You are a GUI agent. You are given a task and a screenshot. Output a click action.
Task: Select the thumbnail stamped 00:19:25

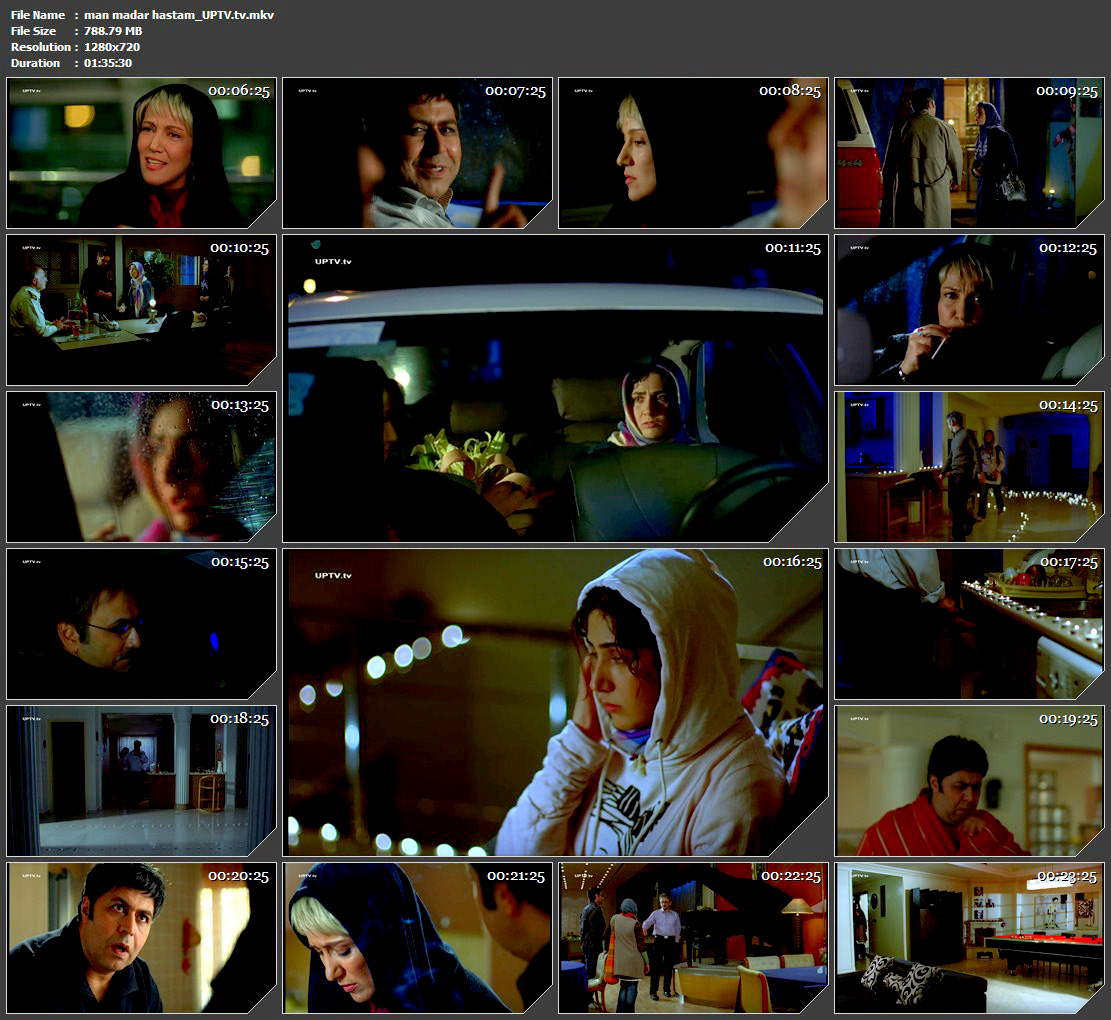[969, 781]
